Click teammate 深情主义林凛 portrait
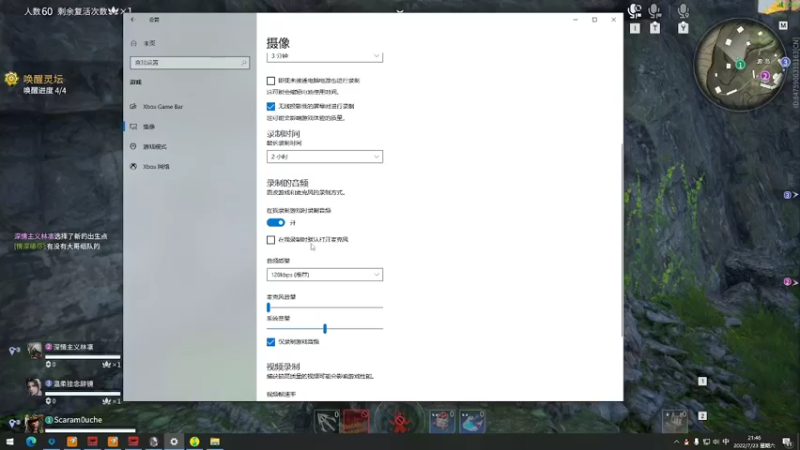The image size is (800, 450). point(35,351)
